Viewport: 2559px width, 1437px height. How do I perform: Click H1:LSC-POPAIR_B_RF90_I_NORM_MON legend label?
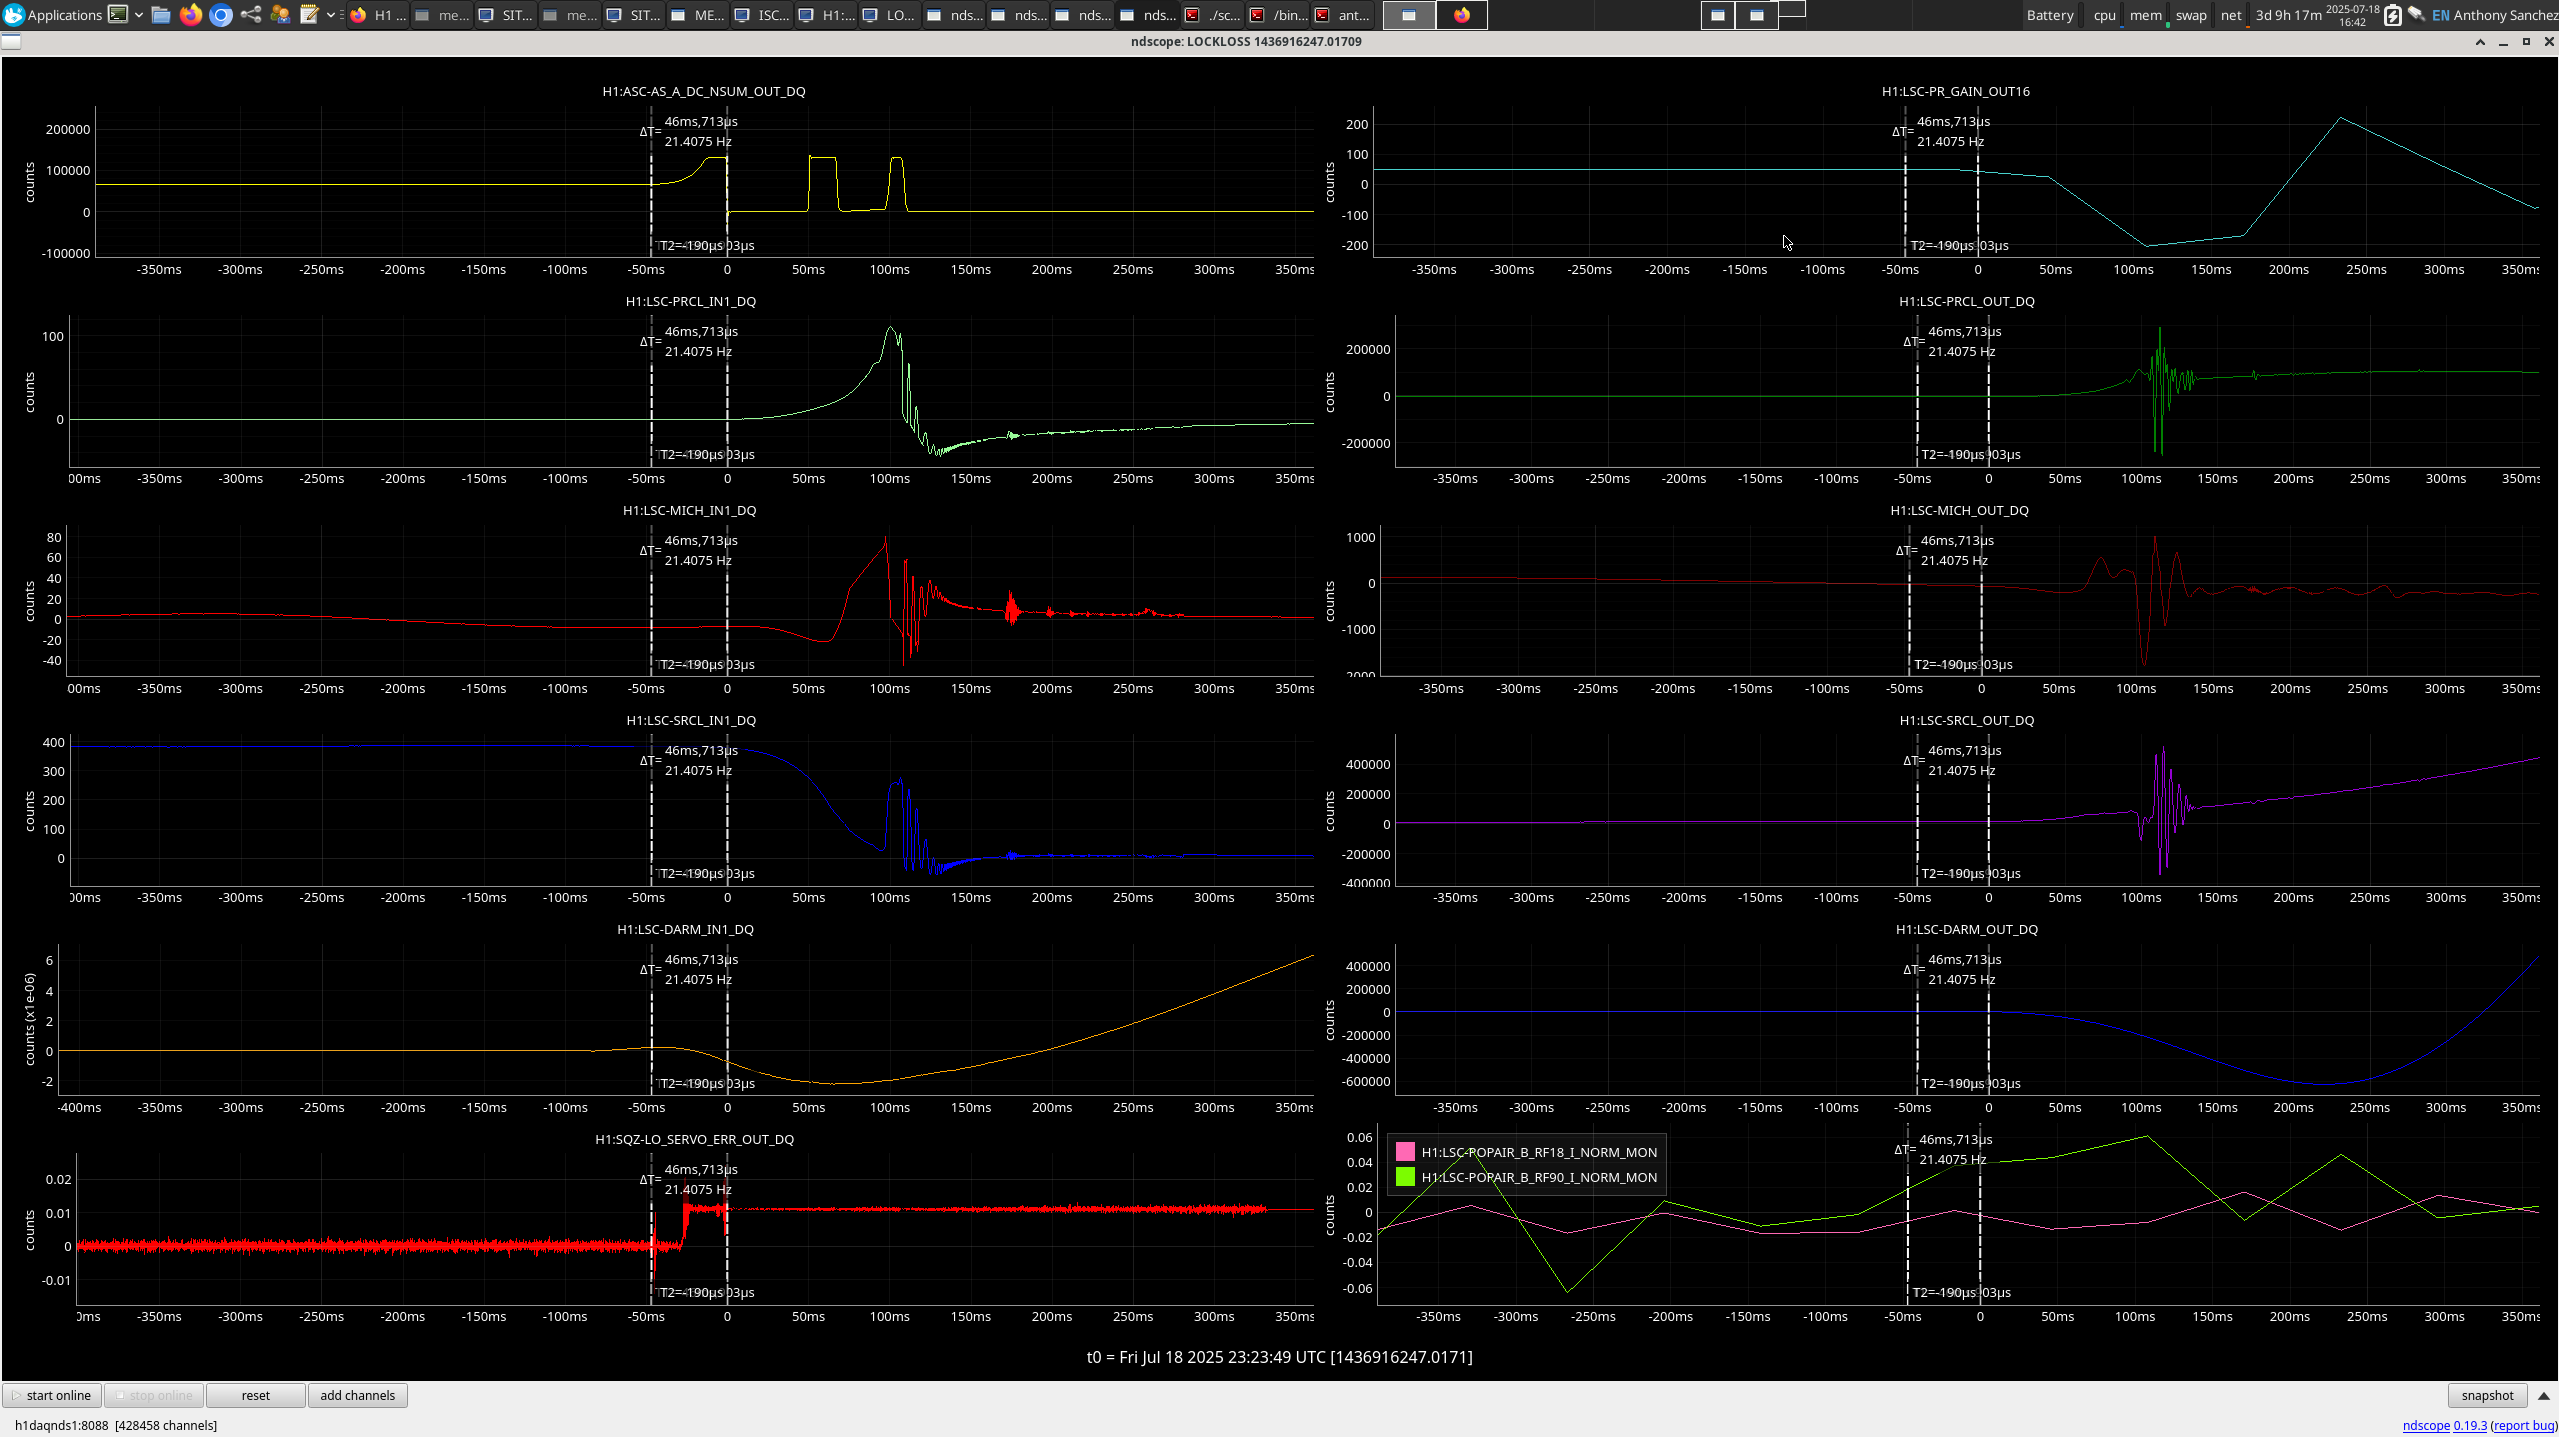pyautogui.click(x=1539, y=1177)
